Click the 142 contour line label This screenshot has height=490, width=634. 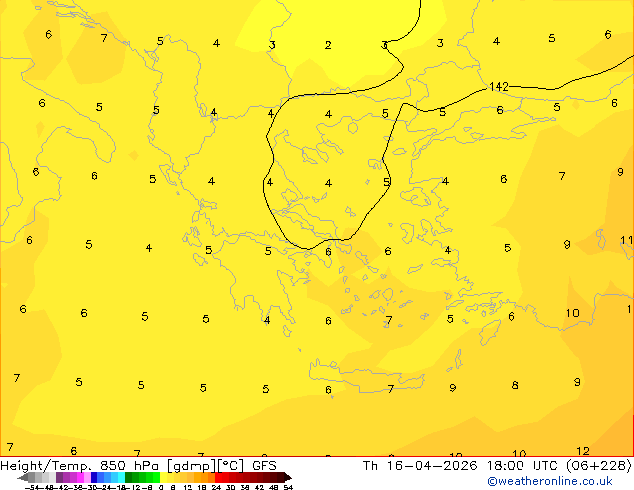click(499, 87)
